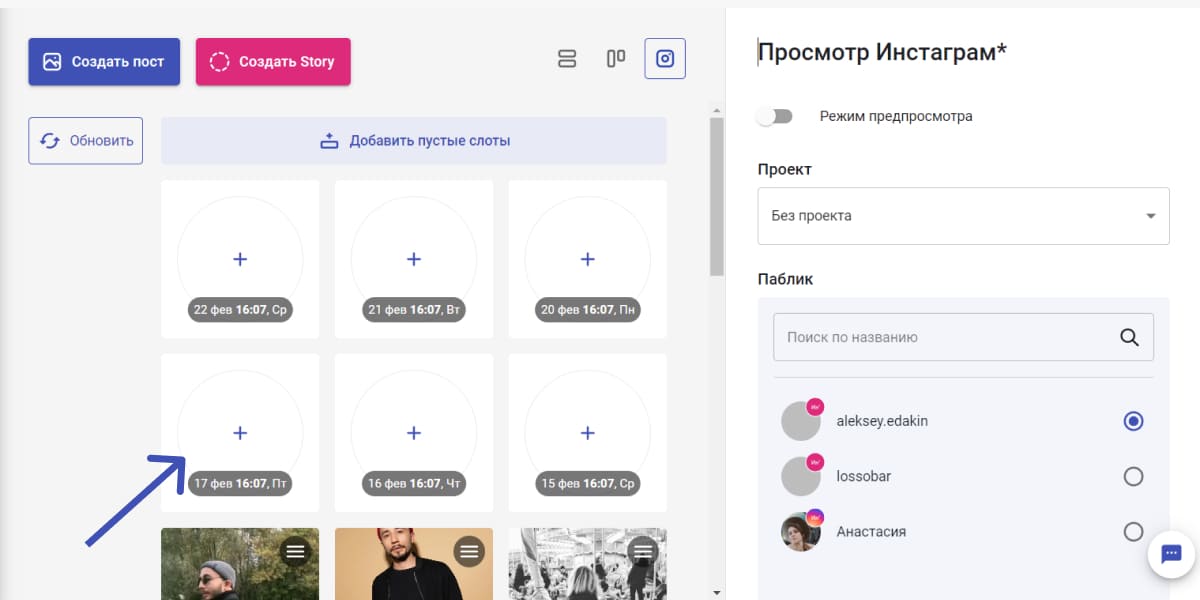
Task: Click Добавить пустые слоты
Action: 414,141
